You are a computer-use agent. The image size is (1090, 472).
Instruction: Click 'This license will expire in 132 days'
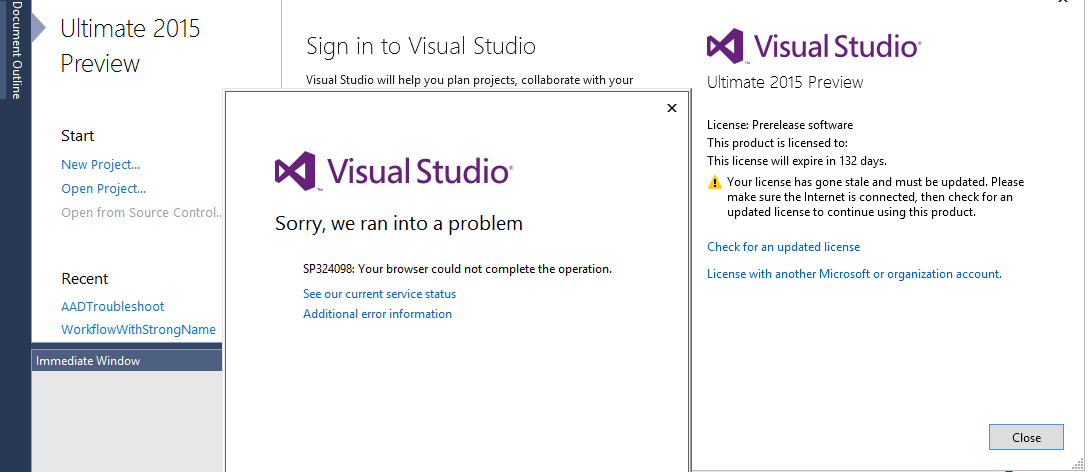pos(797,161)
